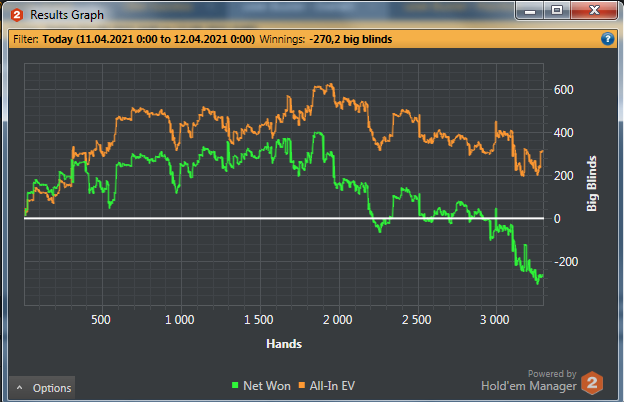624x402 pixels.
Task: Click the Hold'em Manager 2 hexagon logo
Action: tap(592, 383)
